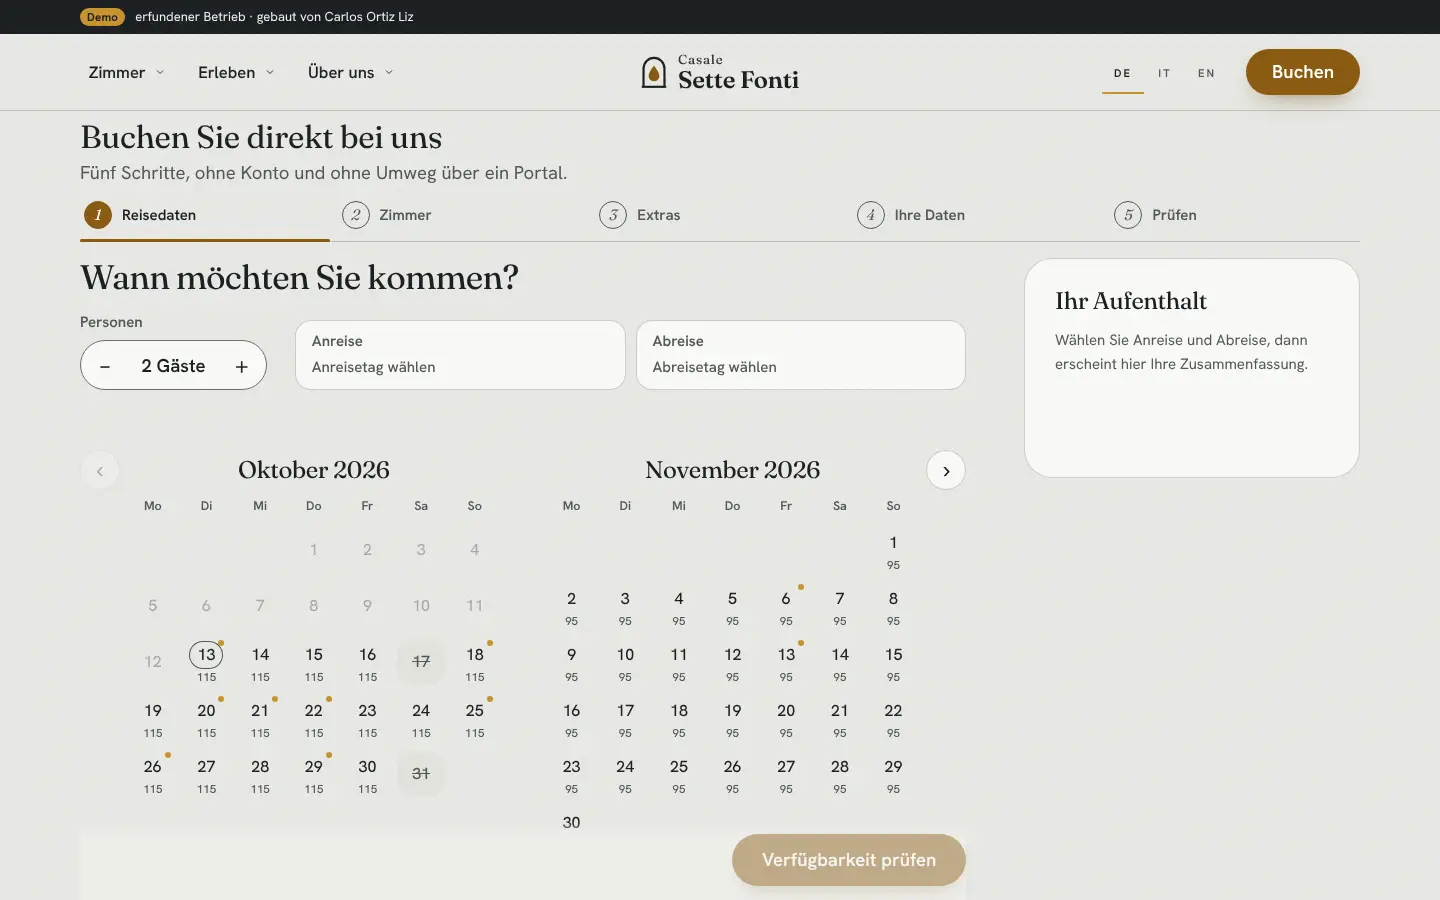Switch language to IT
The width and height of the screenshot is (1440, 900).
click(x=1164, y=73)
